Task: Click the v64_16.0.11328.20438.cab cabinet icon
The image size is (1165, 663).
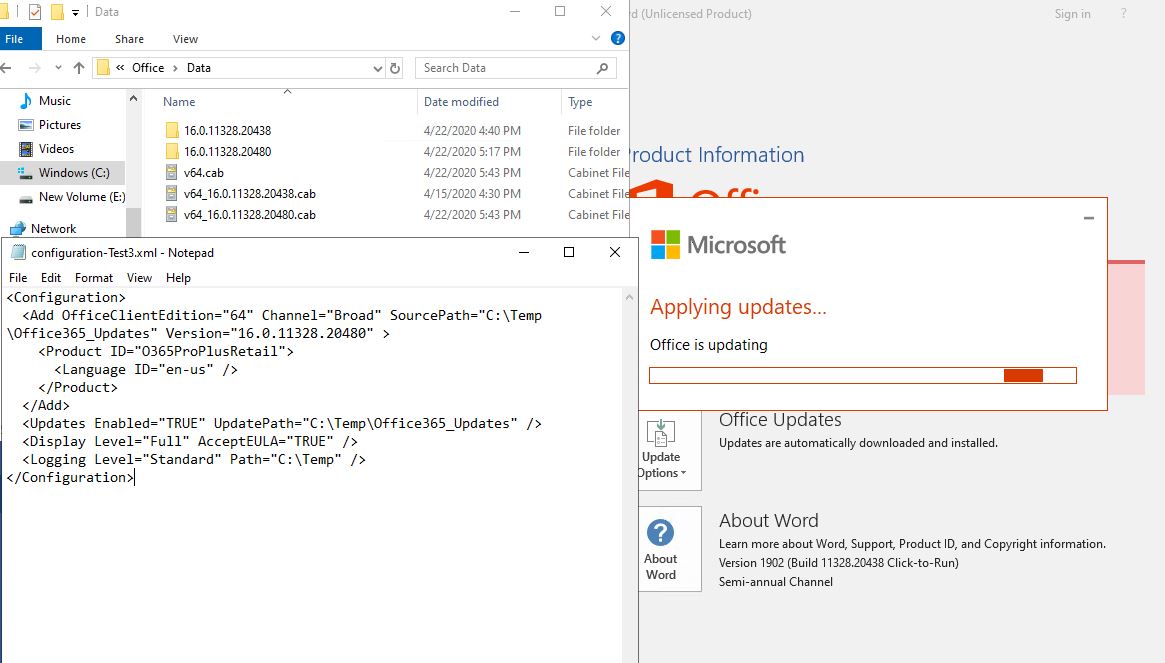Action: pos(172,194)
